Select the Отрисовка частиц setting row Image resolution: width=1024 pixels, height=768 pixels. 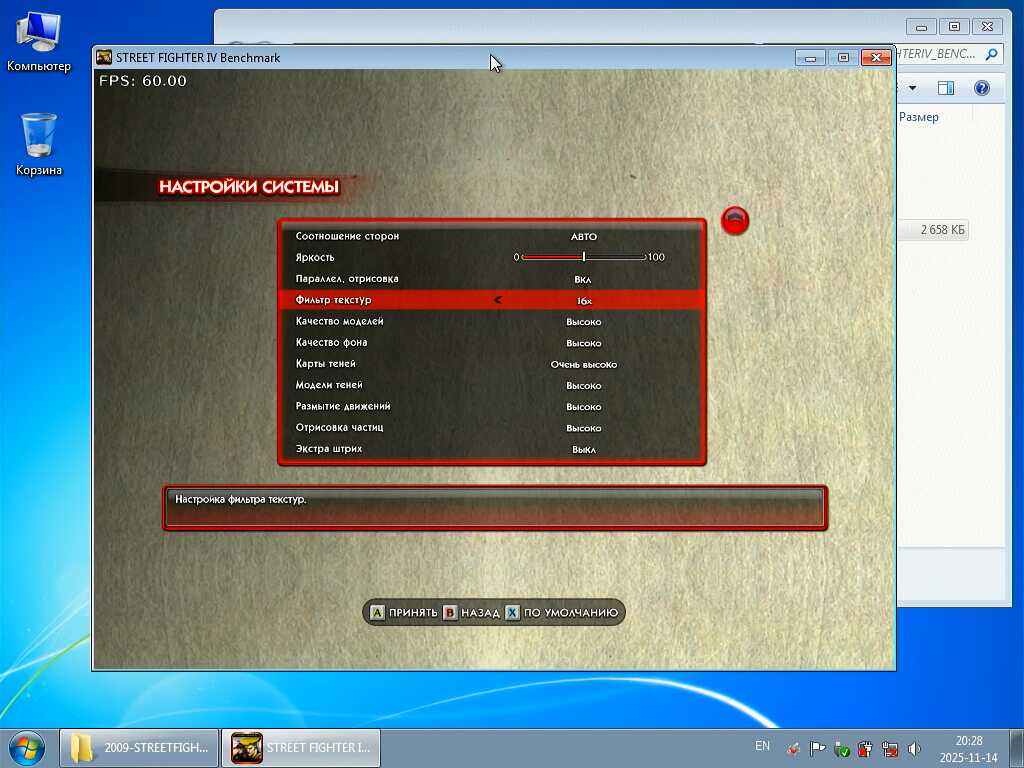pos(492,428)
